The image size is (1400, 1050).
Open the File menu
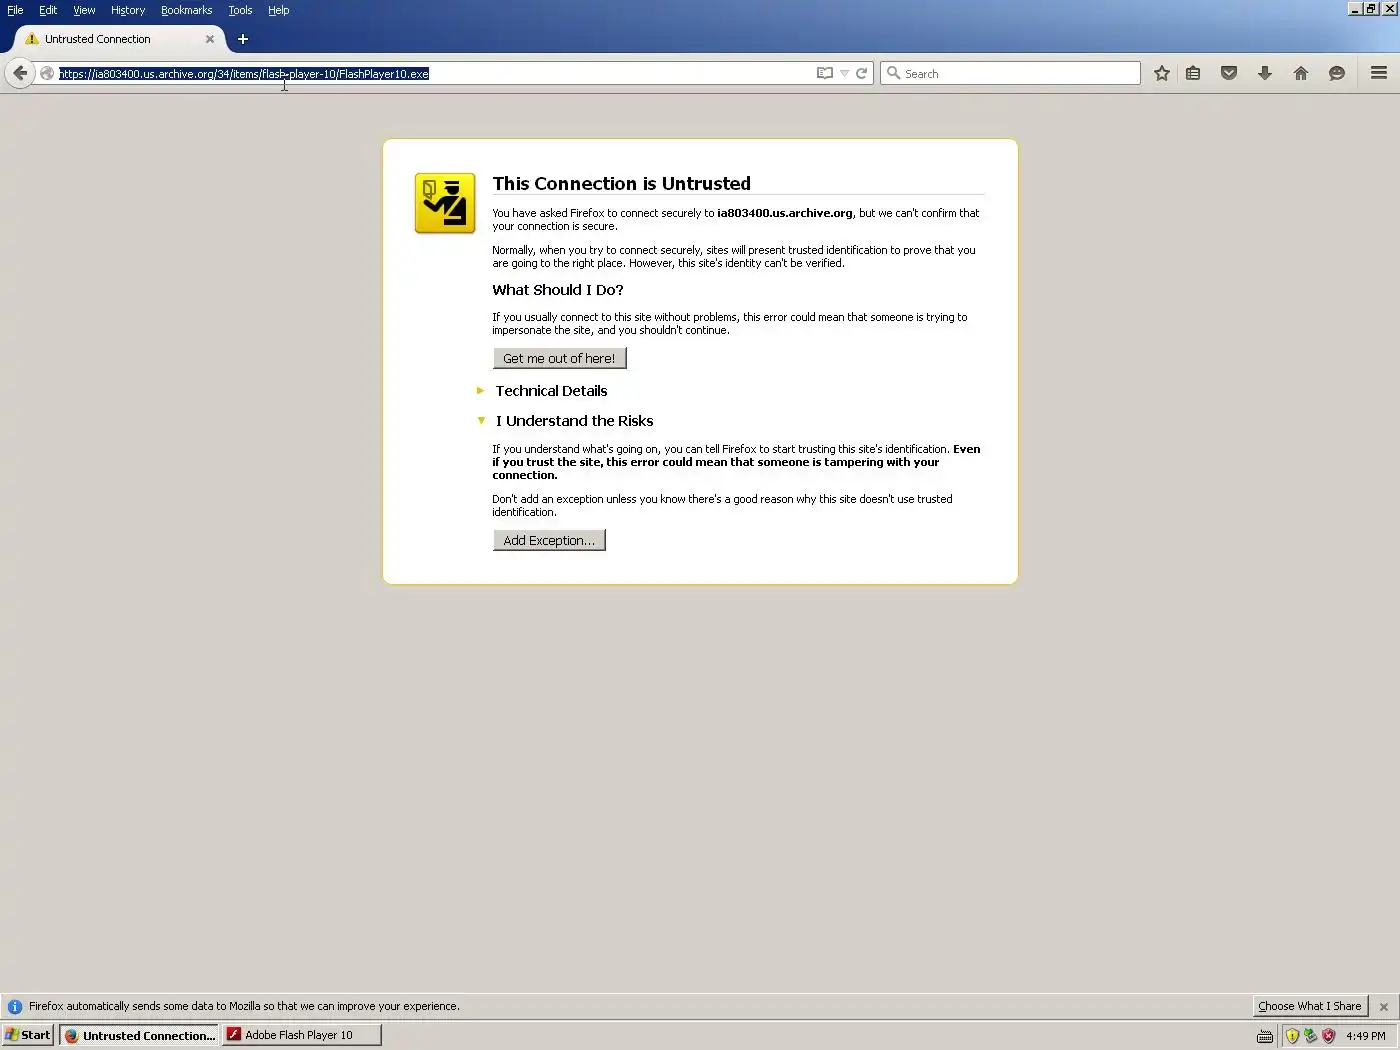15,10
